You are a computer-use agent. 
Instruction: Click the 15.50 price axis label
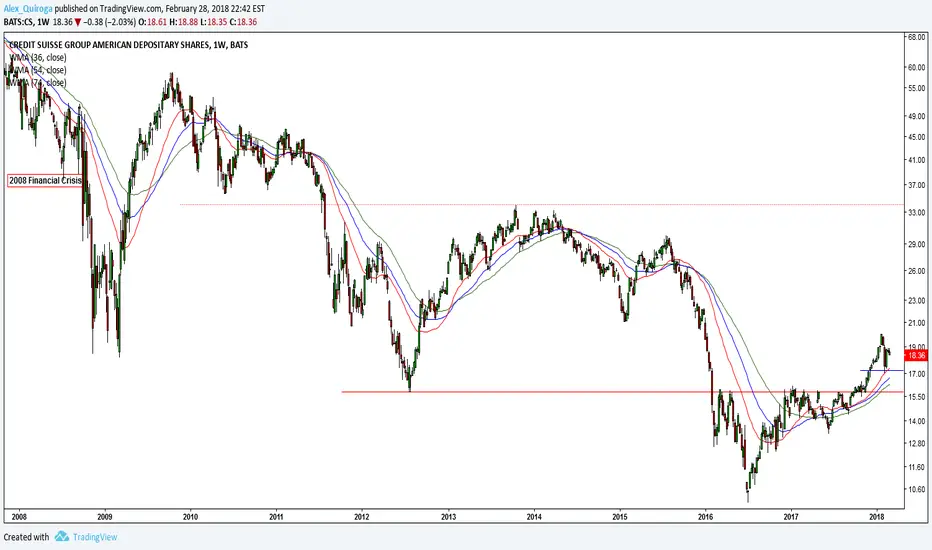917,397
